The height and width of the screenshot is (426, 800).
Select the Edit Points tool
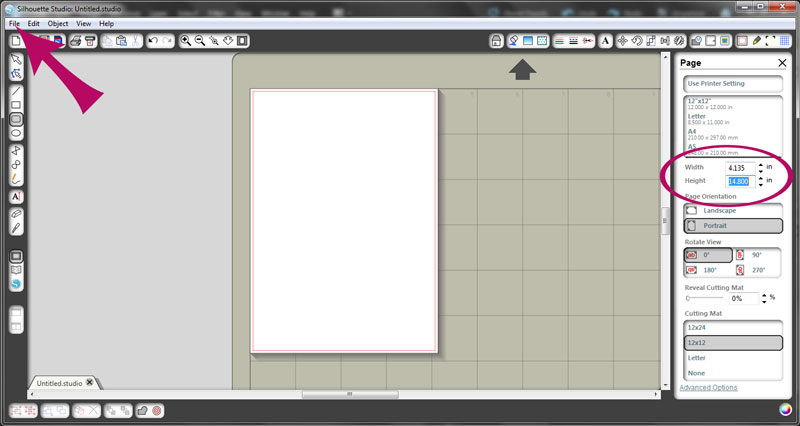click(16, 74)
